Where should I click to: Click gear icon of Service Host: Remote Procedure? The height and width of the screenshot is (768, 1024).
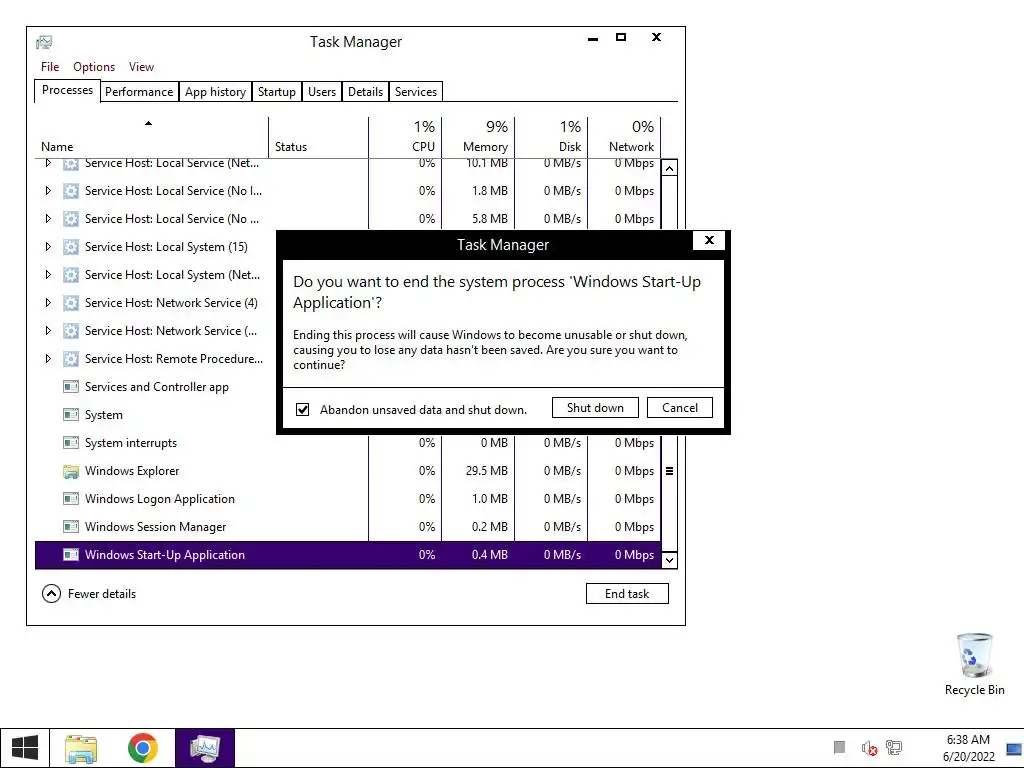[71, 359]
